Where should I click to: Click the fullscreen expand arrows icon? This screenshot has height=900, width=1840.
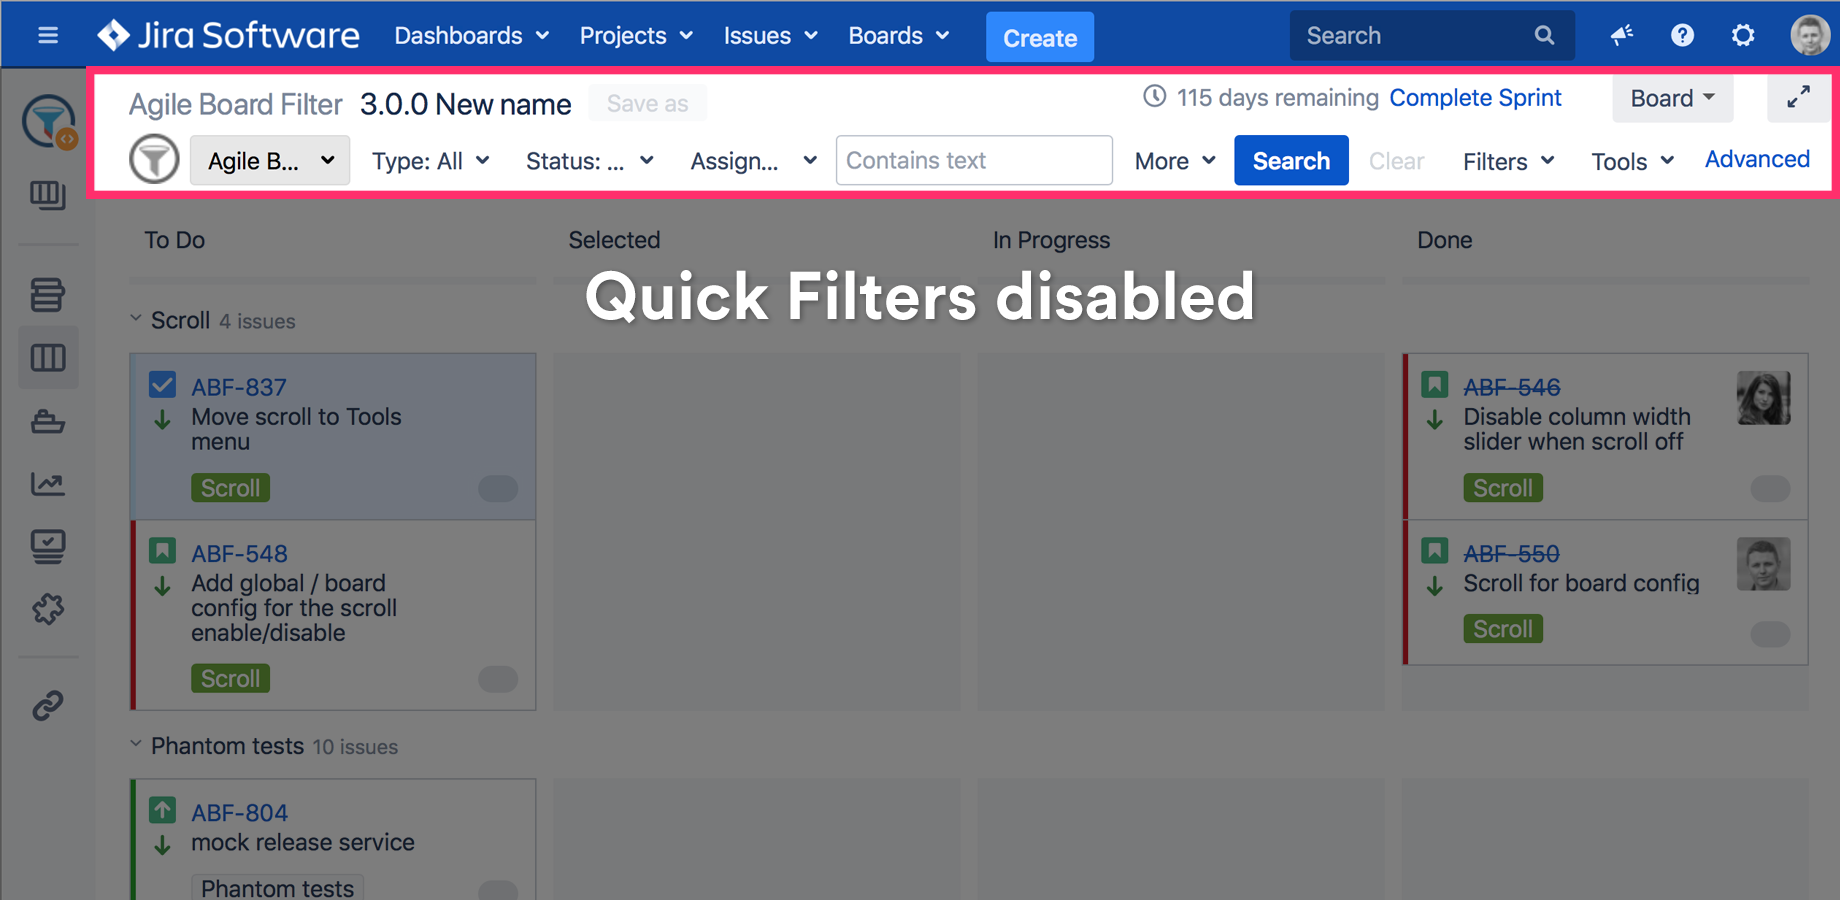pyautogui.click(x=1798, y=98)
